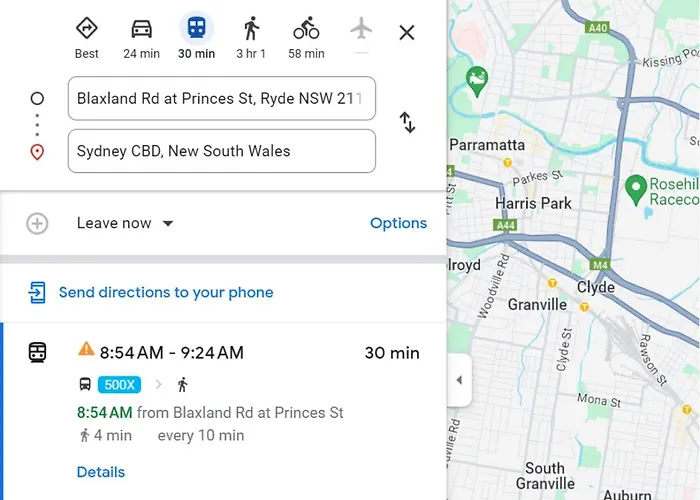Select the Best travel mode icon
700x500 pixels.
point(87,29)
